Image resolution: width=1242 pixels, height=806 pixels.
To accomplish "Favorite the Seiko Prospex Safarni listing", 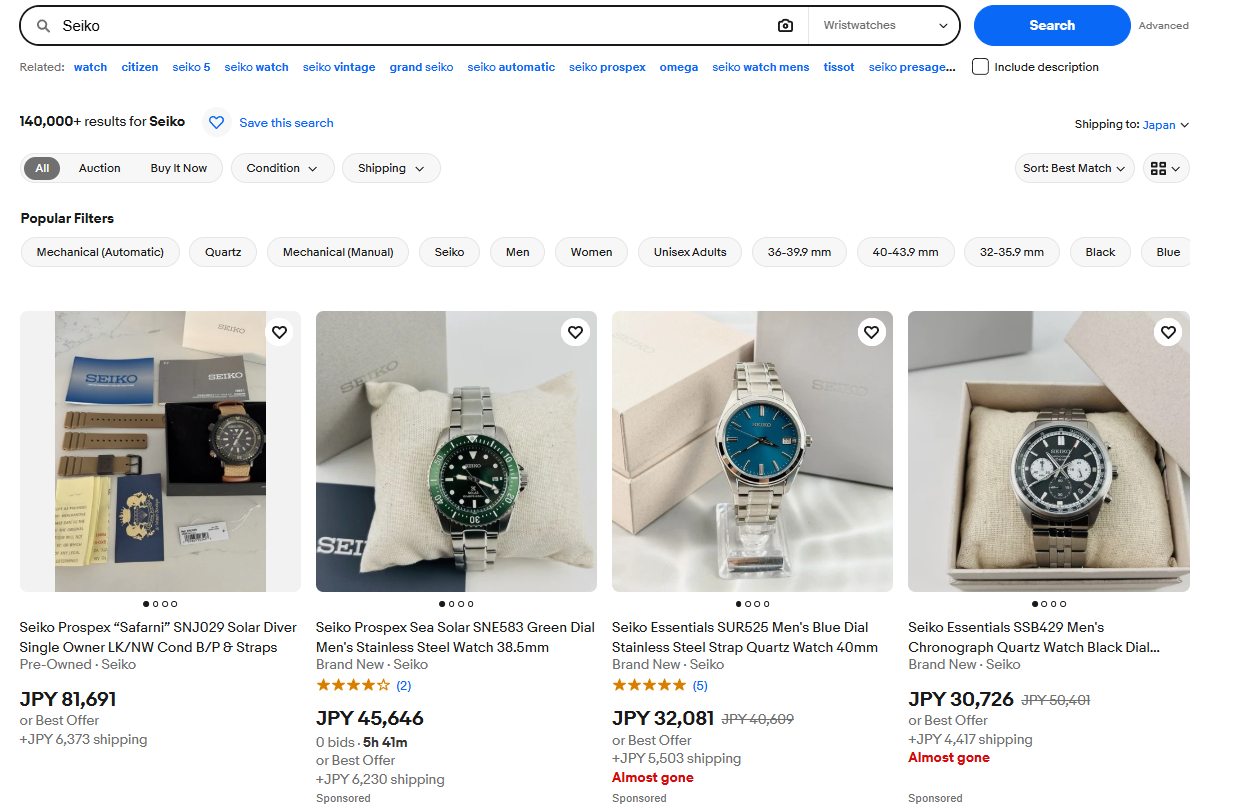I will (279, 332).
